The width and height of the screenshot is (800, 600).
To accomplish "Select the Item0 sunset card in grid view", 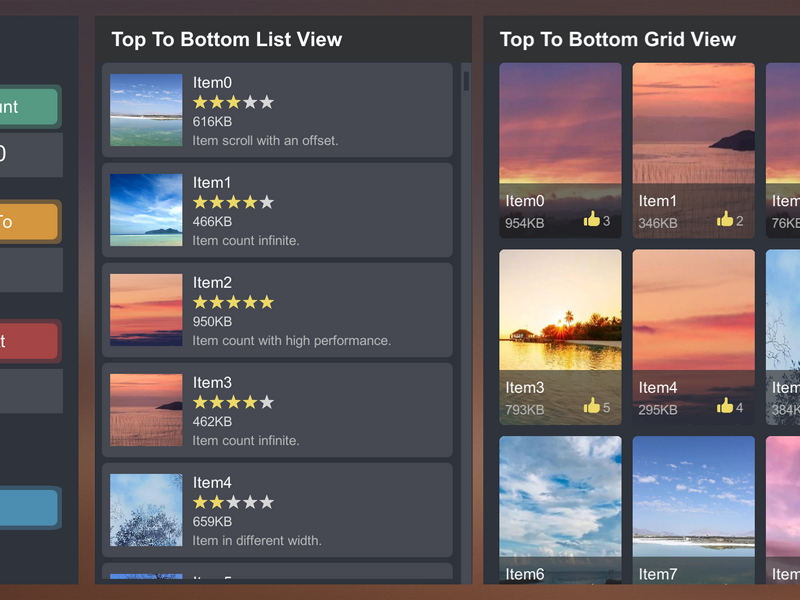I will pyautogui.click(x=560, y=150).
